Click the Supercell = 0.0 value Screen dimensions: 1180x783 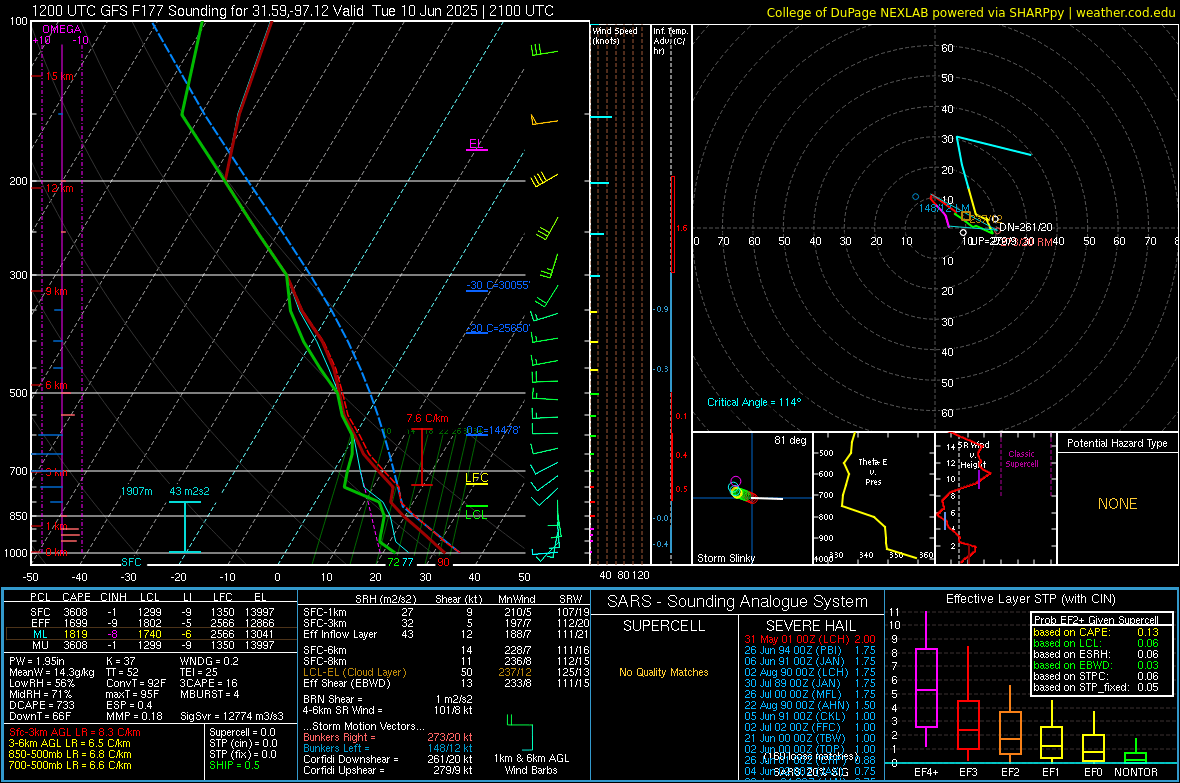coord(242,732)
